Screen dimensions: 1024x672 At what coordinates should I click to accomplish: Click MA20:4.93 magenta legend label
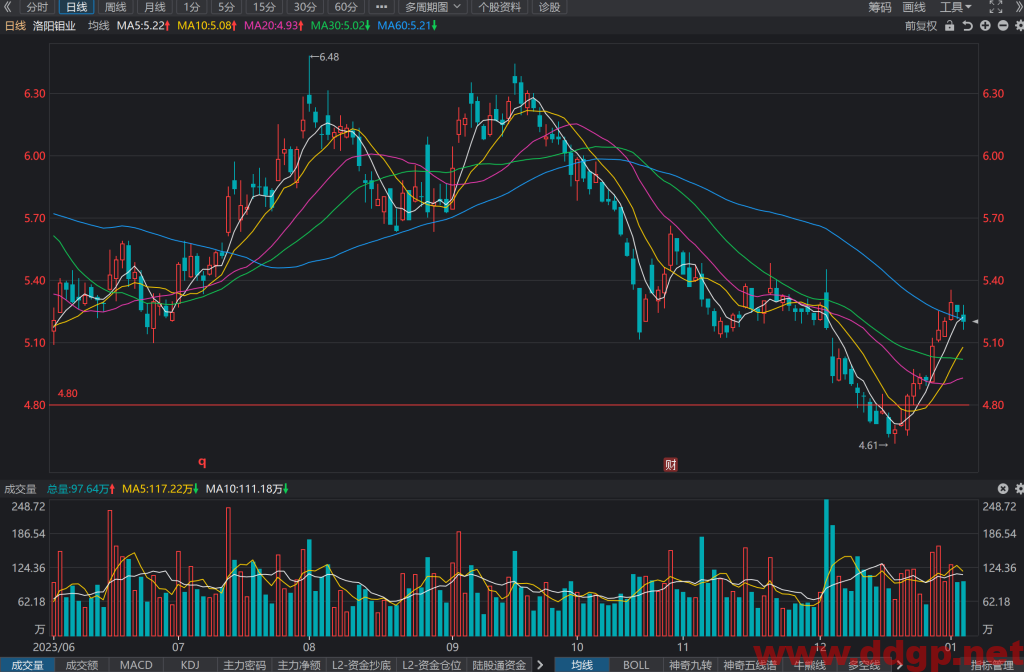[x=274, y=26]
